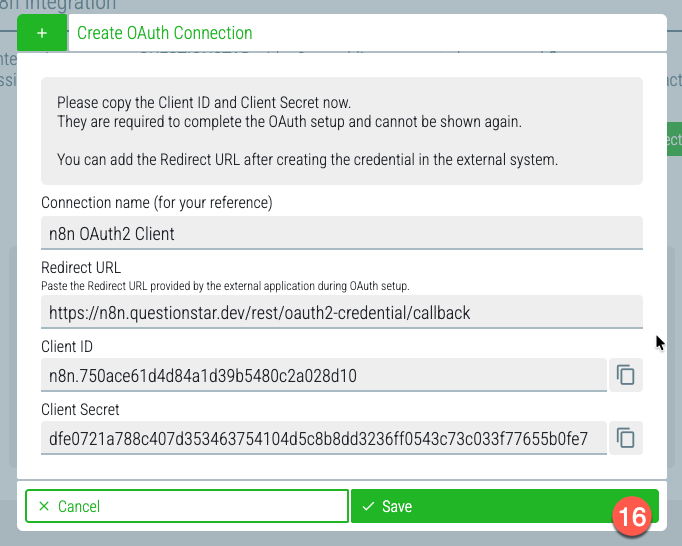Image resolution: width=682 pixels, height=546 pixels.
Task: Click the green plus icon in dialog header
Action: (42, 33)
